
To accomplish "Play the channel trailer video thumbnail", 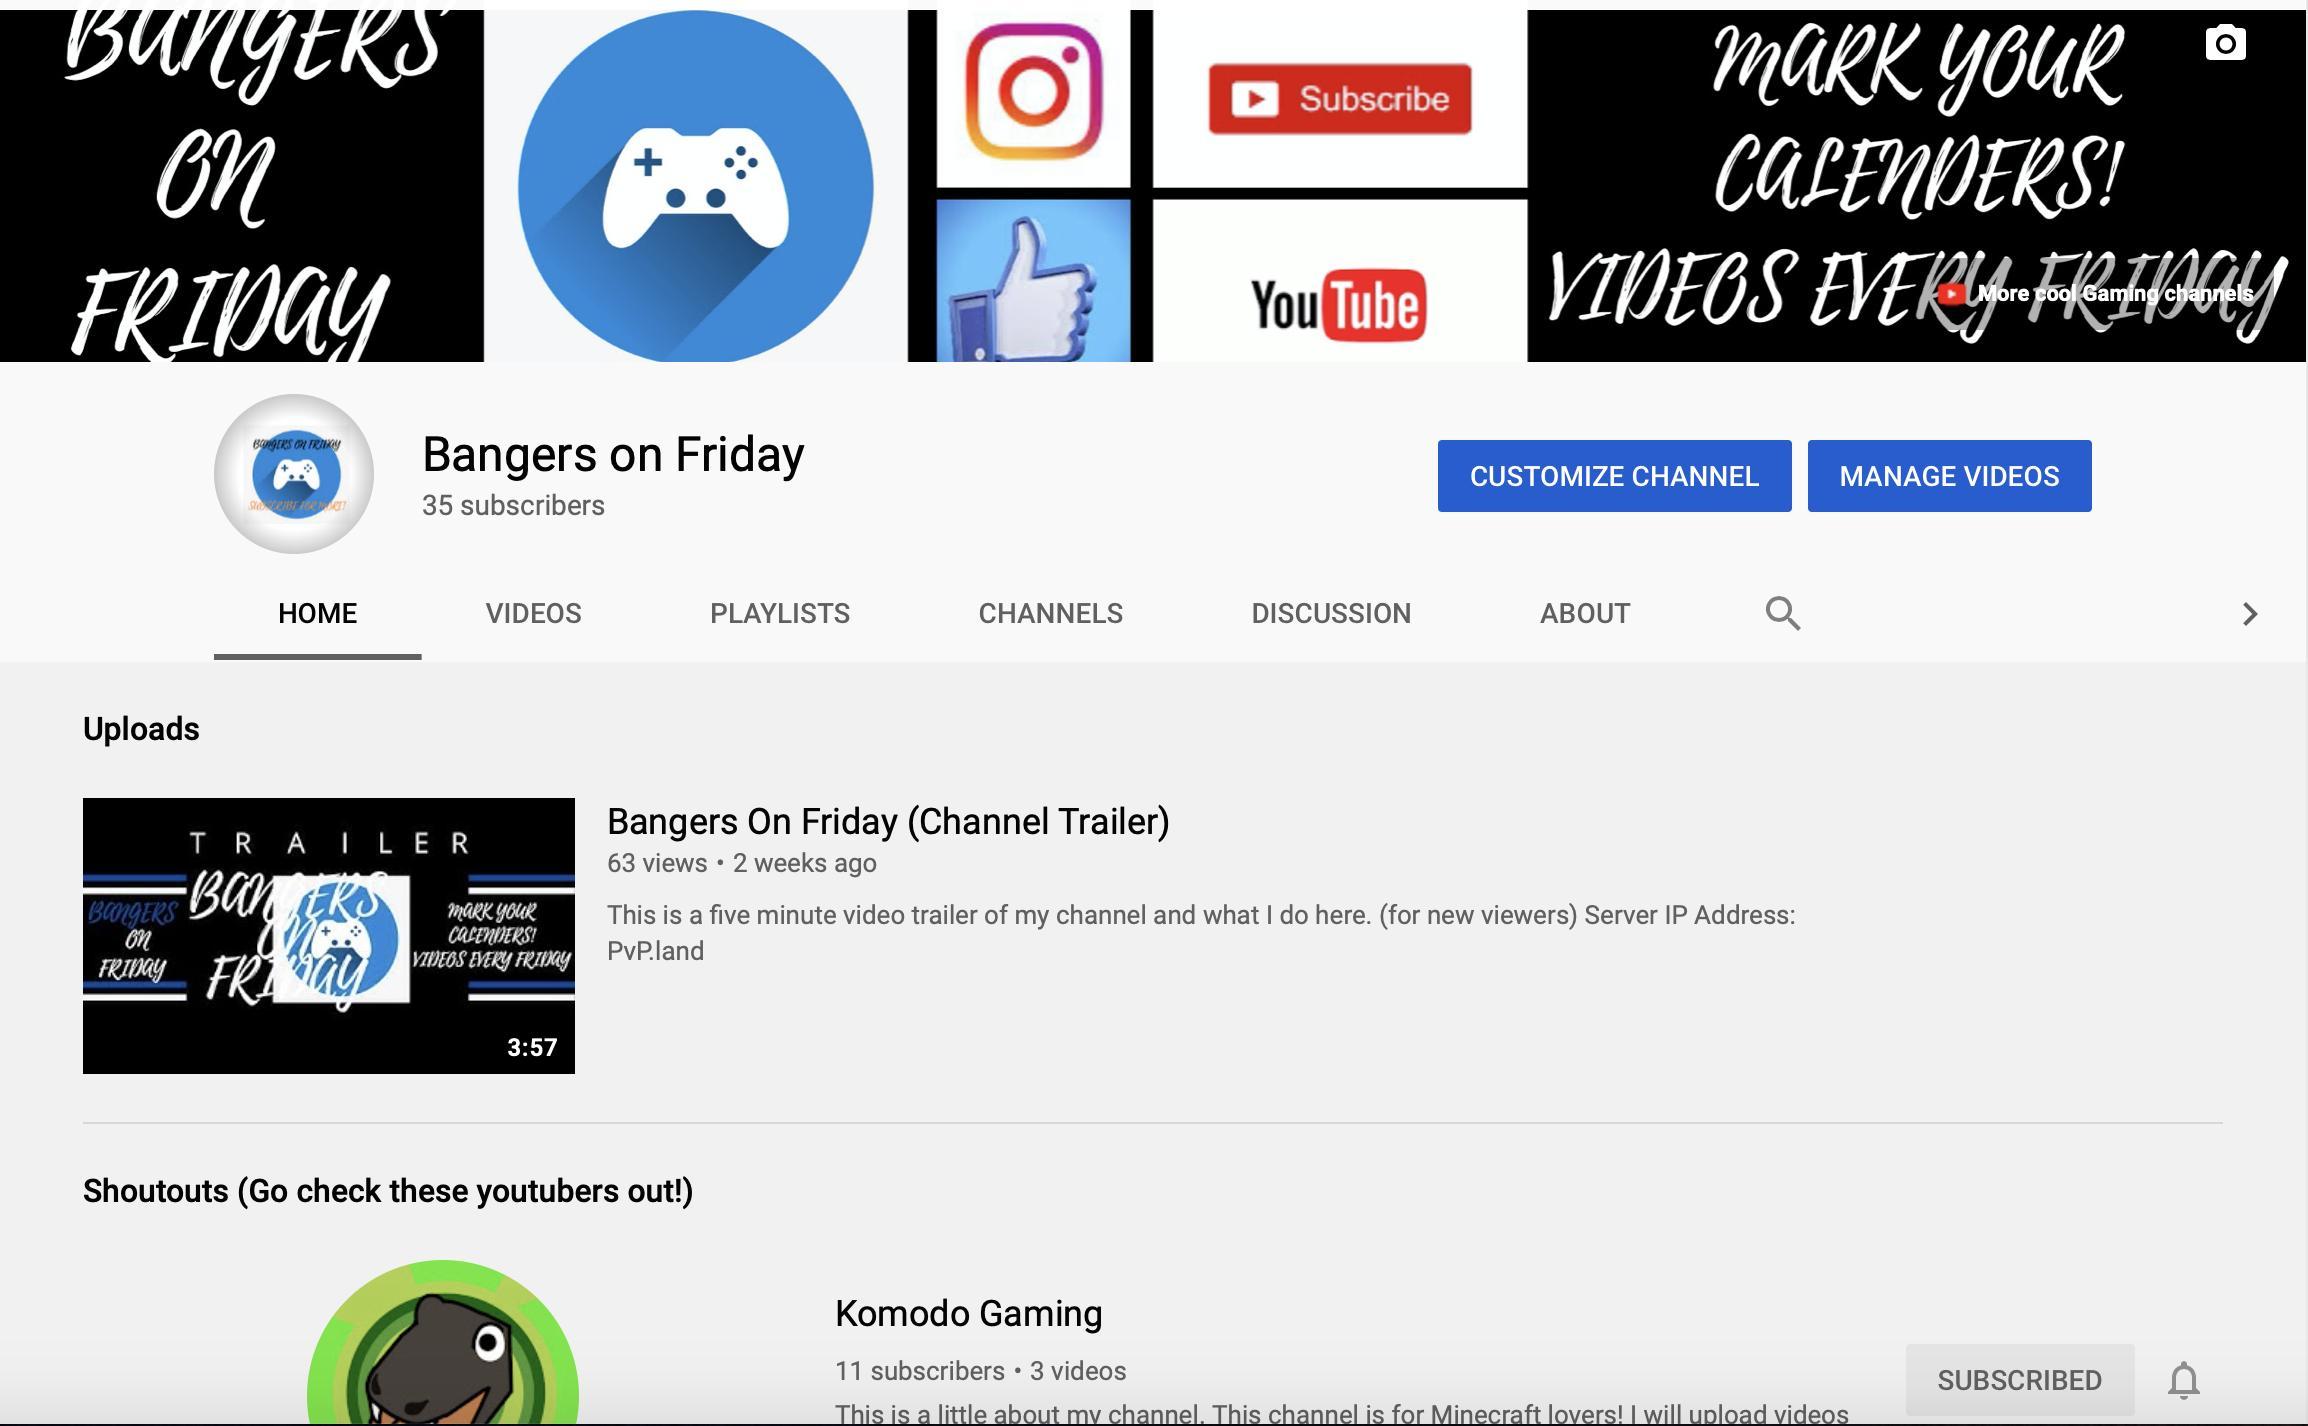I will pos(329,935).
